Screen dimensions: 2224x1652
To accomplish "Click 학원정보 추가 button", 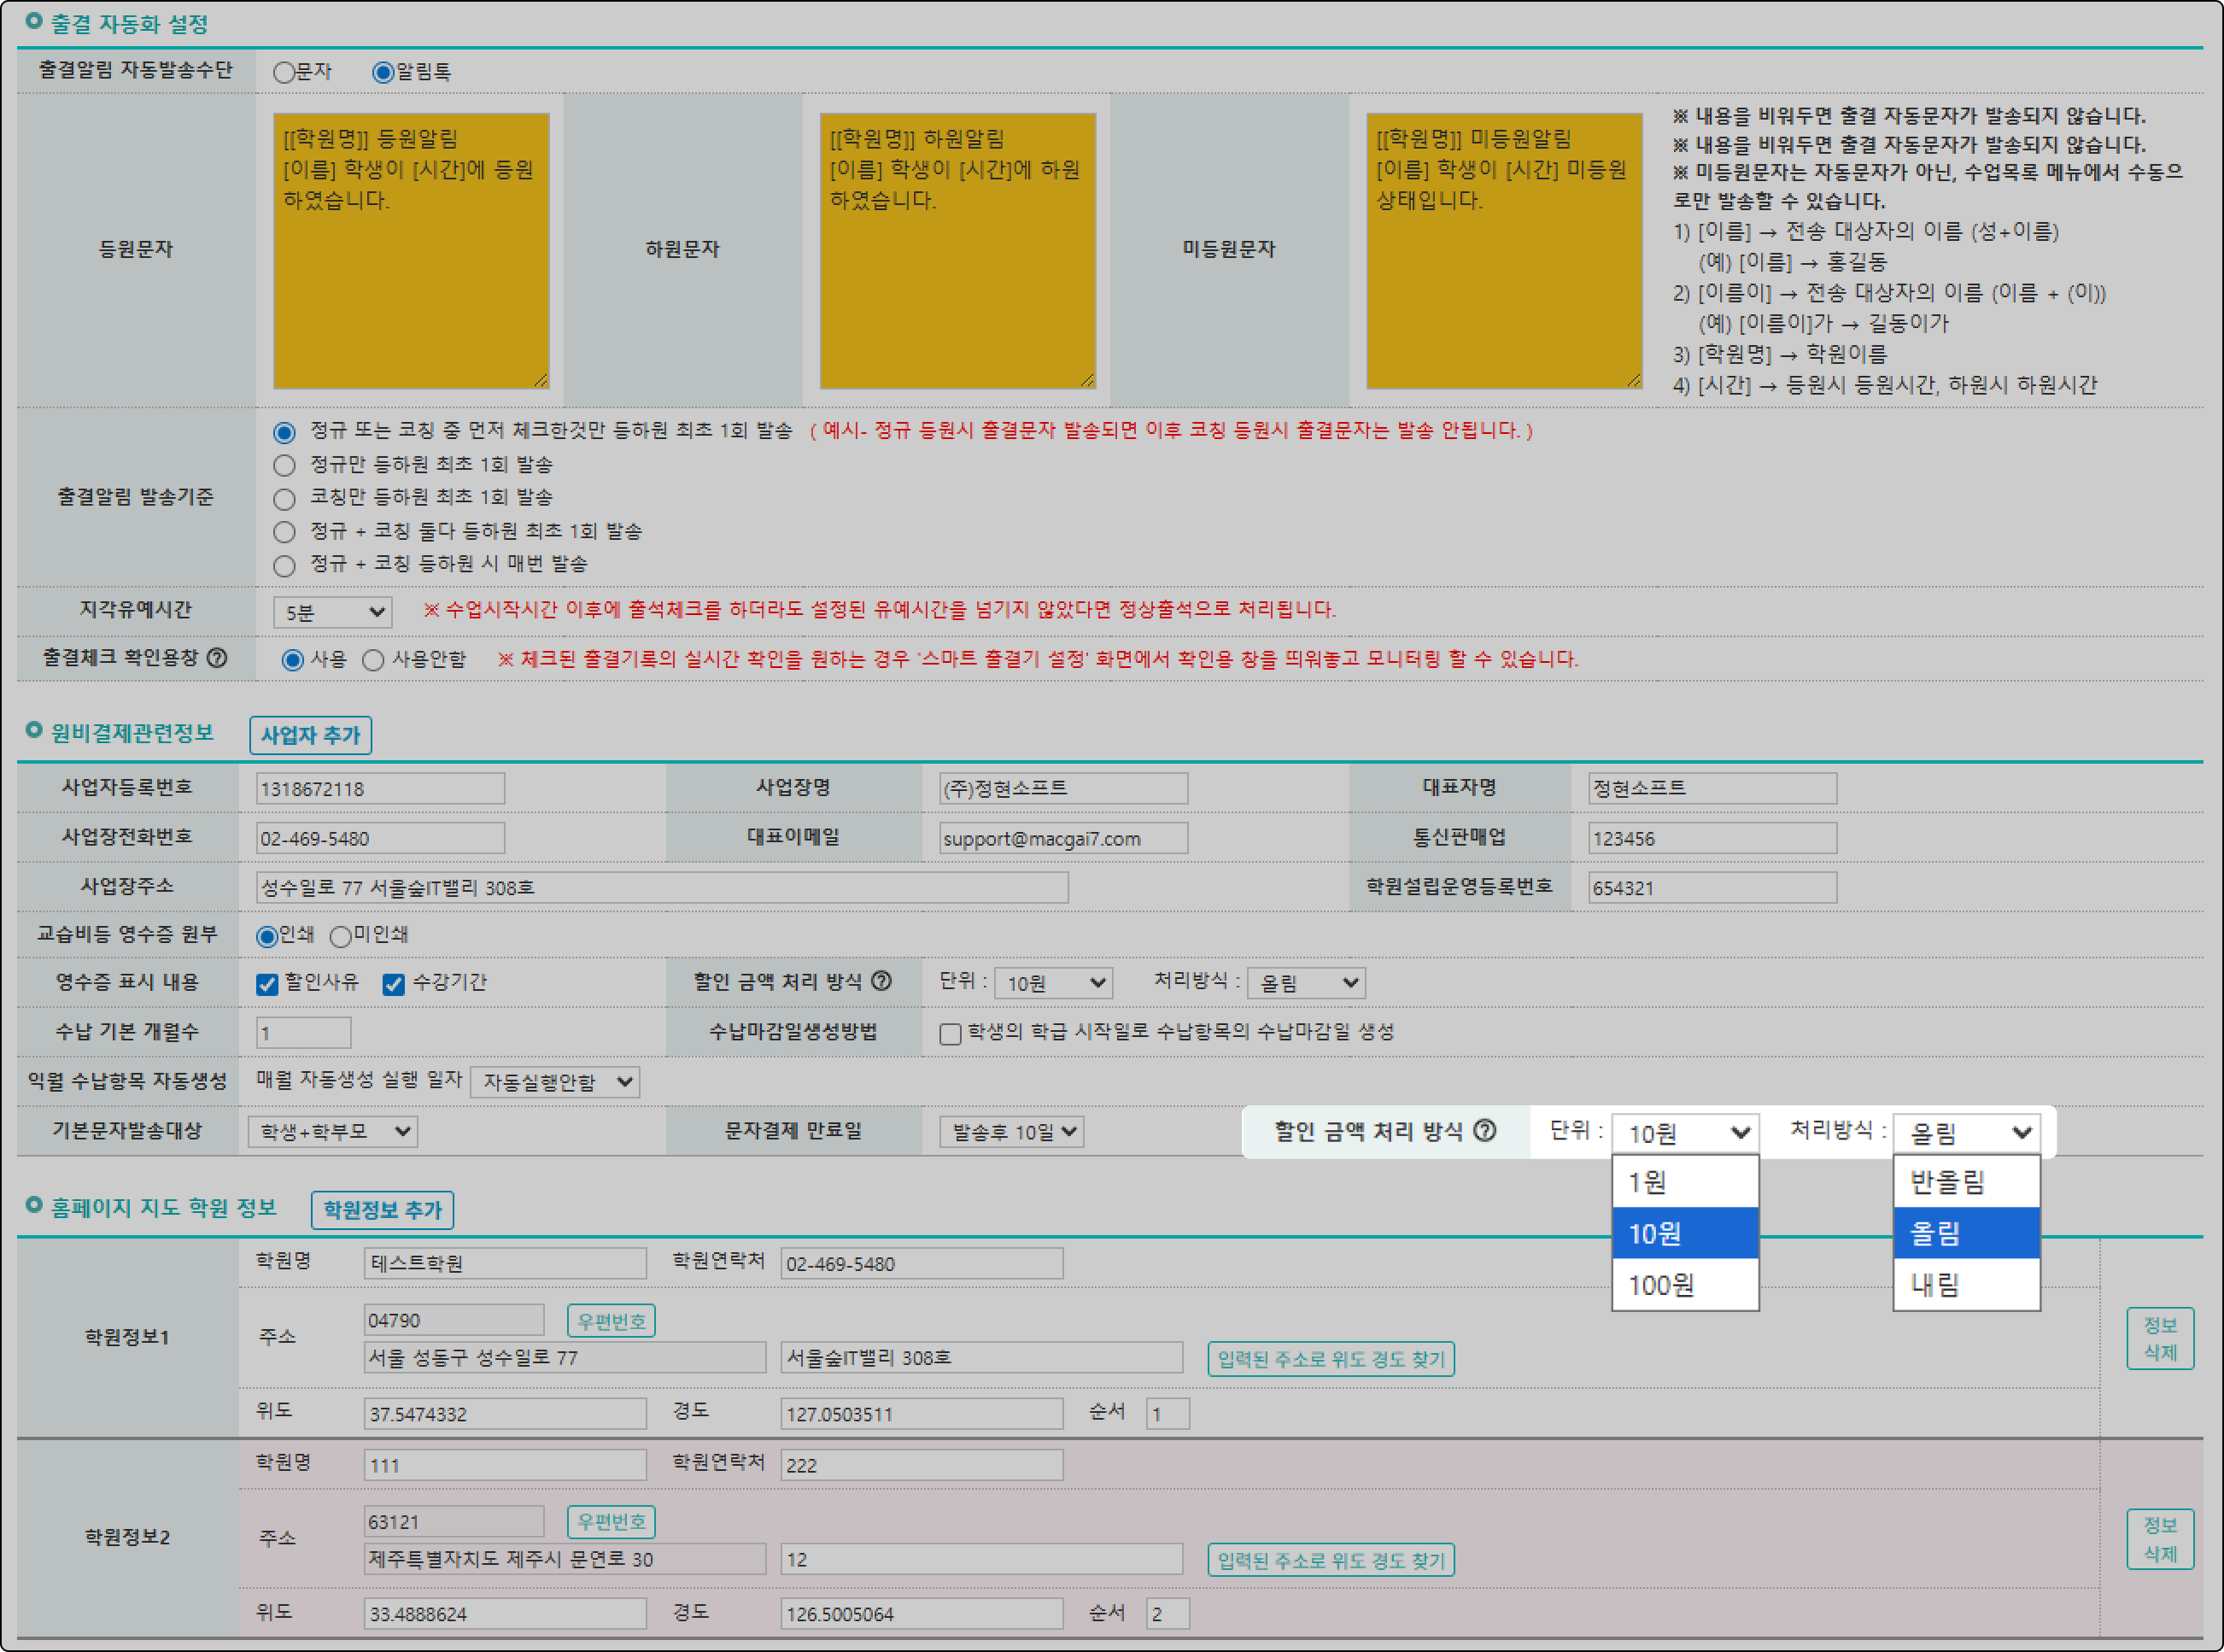I will (x=382, y=1210).
